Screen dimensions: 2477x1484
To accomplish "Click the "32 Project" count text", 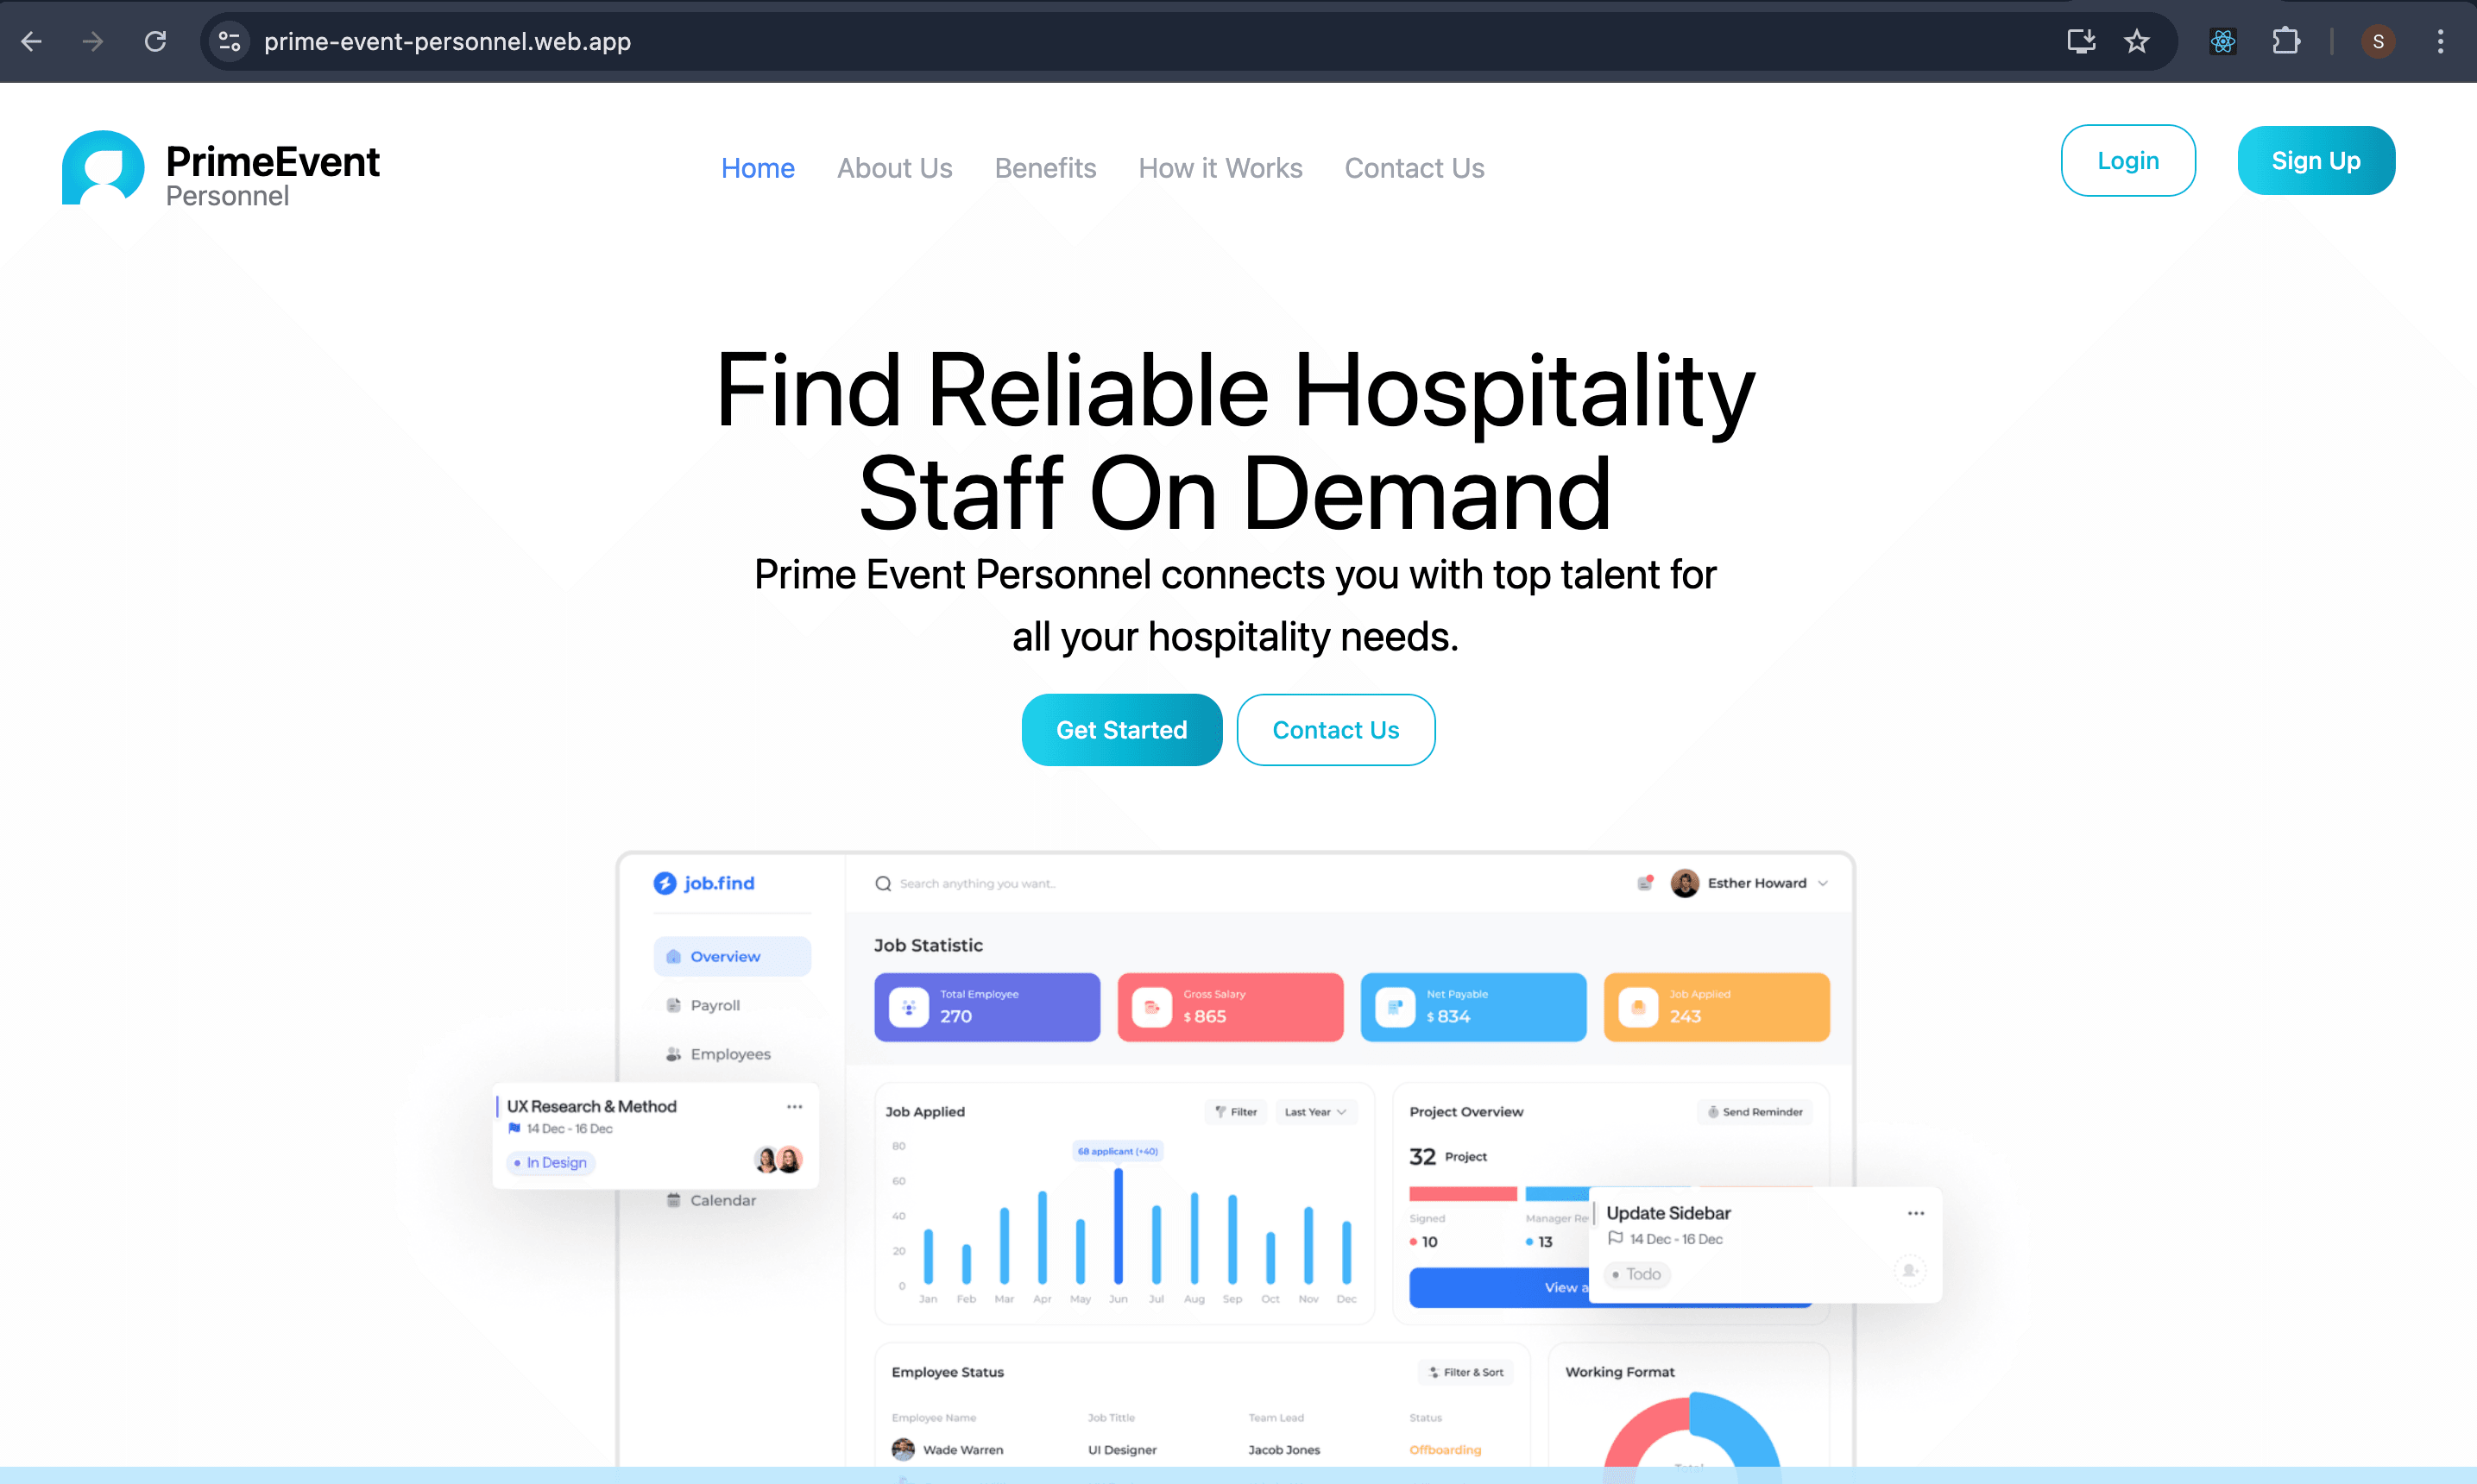I will [1448, 1156].
